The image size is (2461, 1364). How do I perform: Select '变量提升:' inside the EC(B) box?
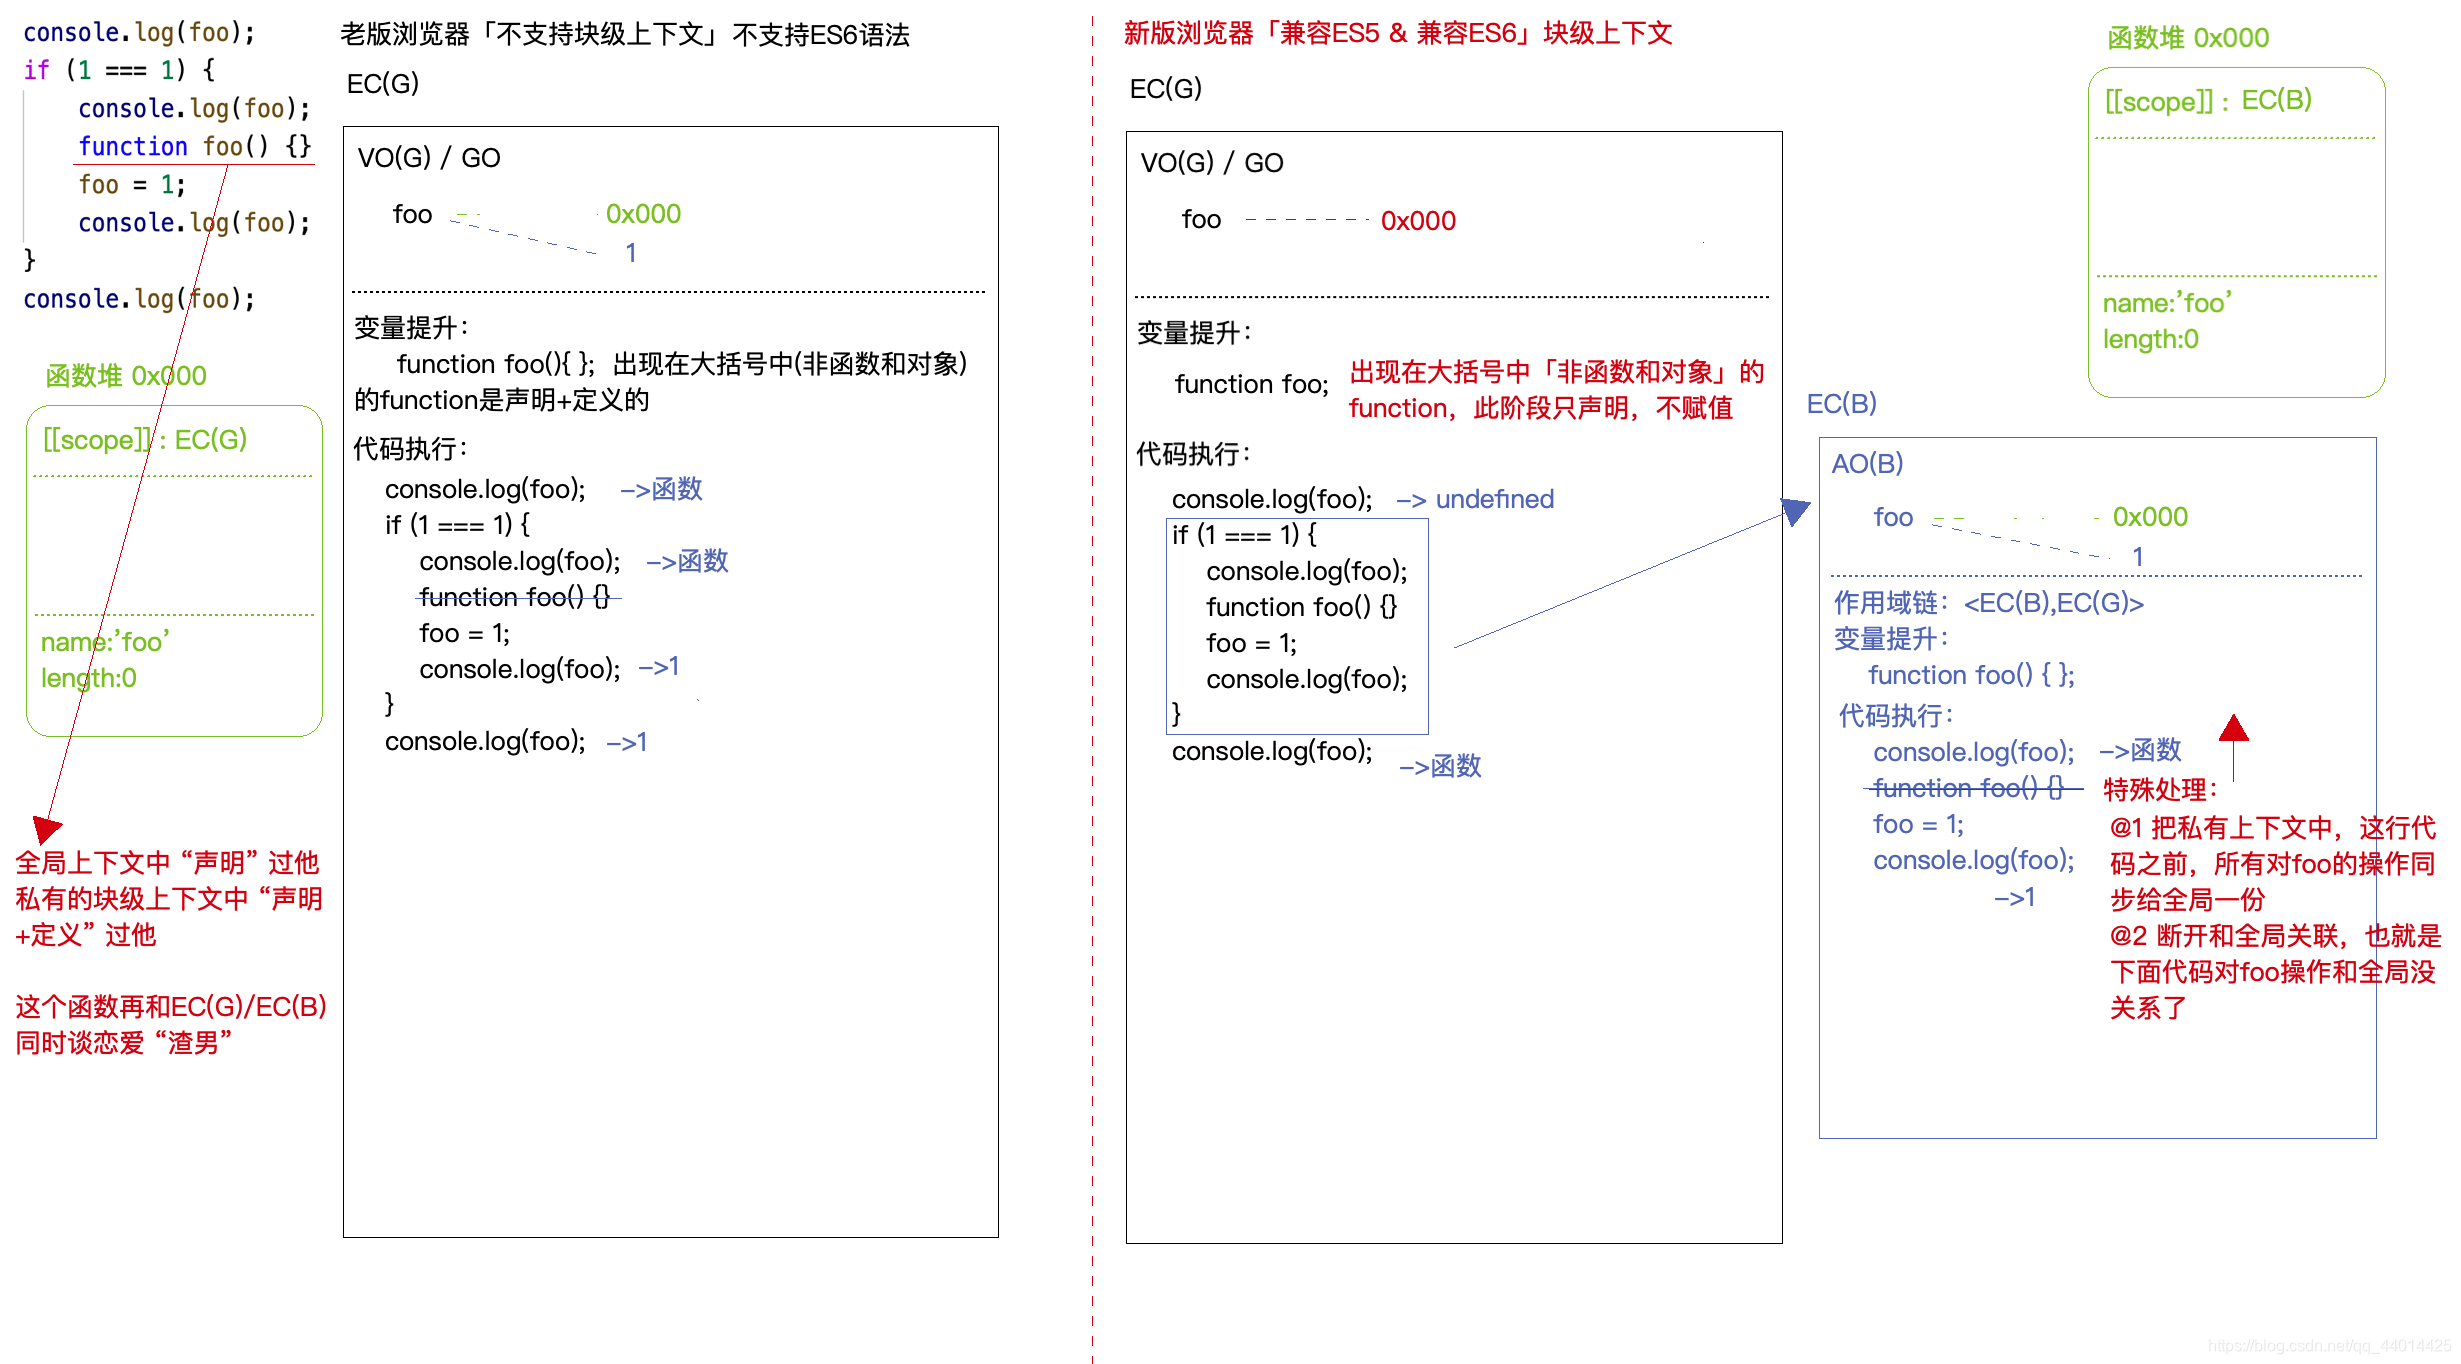pos(1891,639)
